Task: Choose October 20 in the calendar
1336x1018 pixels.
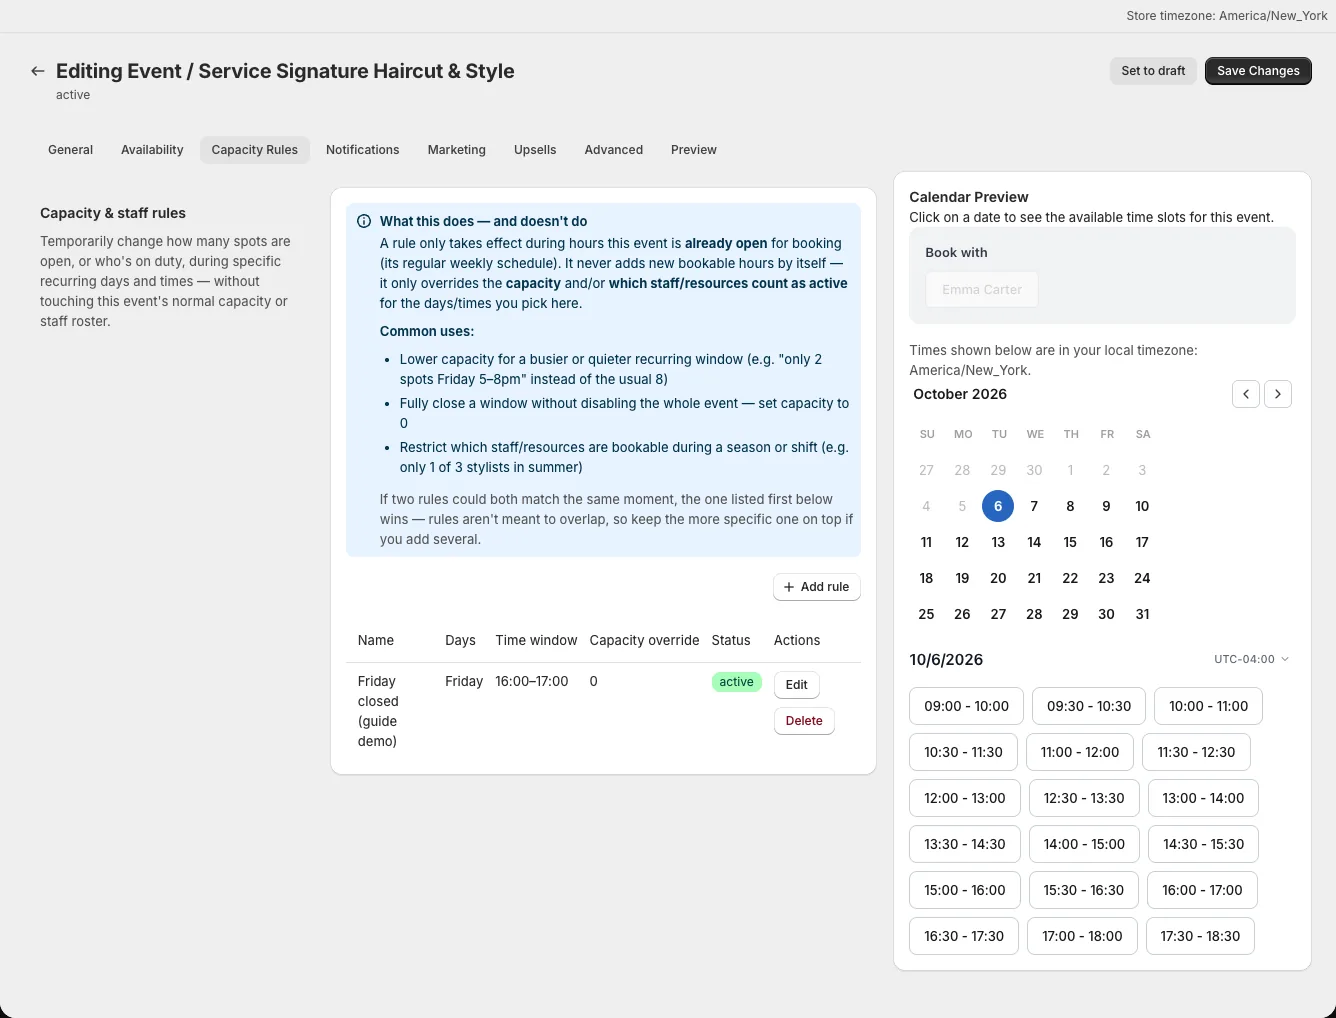Action: tap(998, 578)
